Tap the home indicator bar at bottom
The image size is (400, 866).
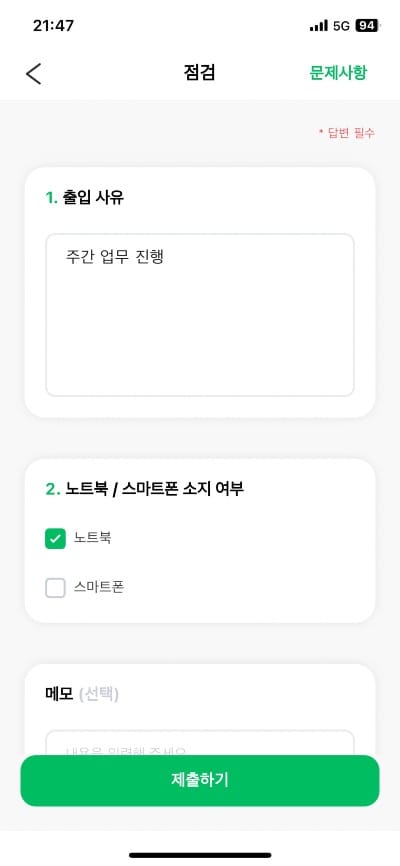pyautogui.click(x=200, y=855)
